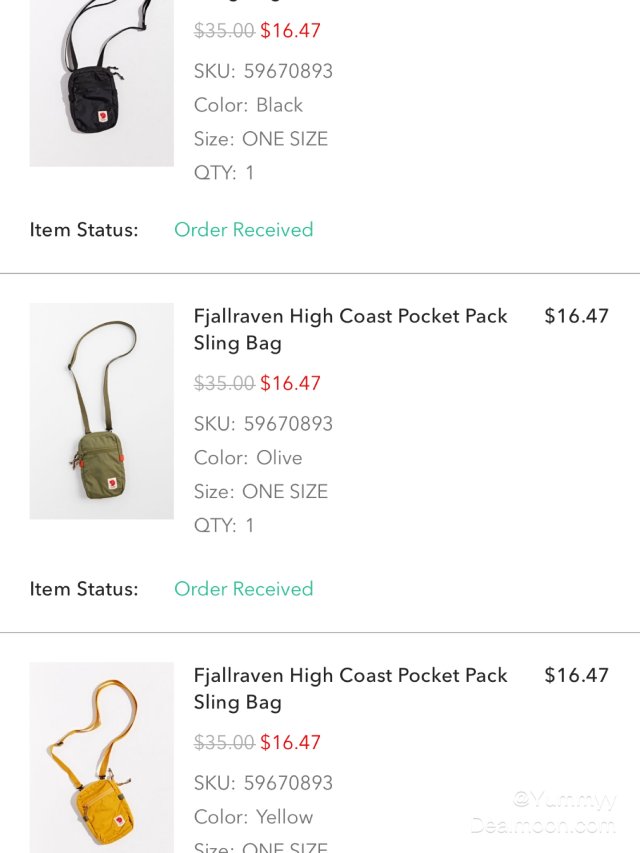This screenshot has height=853, width=640.
Task: Tap the Color: Olive label
Action: [x=248, y=458]
